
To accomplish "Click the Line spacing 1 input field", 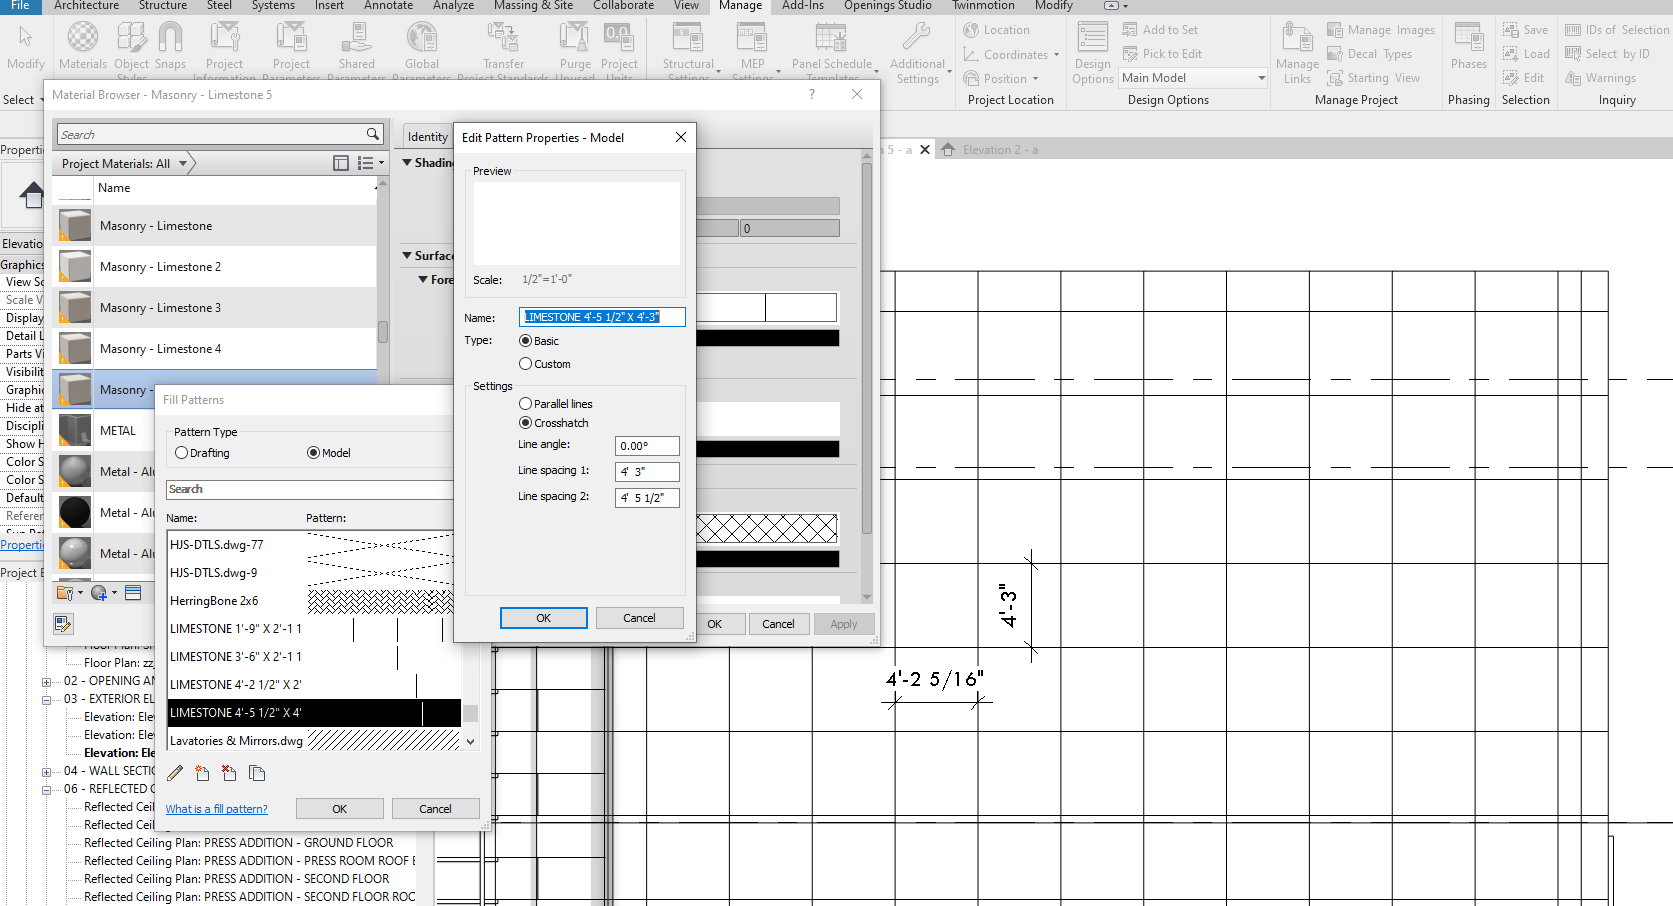I will pos(646,471).
